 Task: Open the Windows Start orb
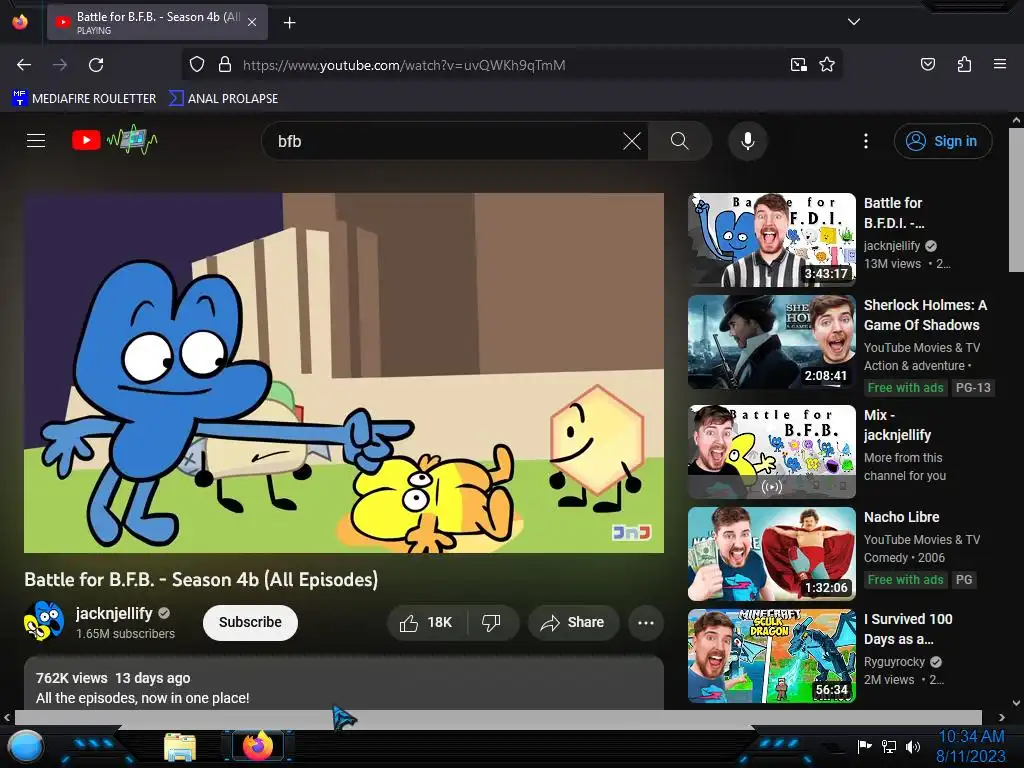pos(25,746)
